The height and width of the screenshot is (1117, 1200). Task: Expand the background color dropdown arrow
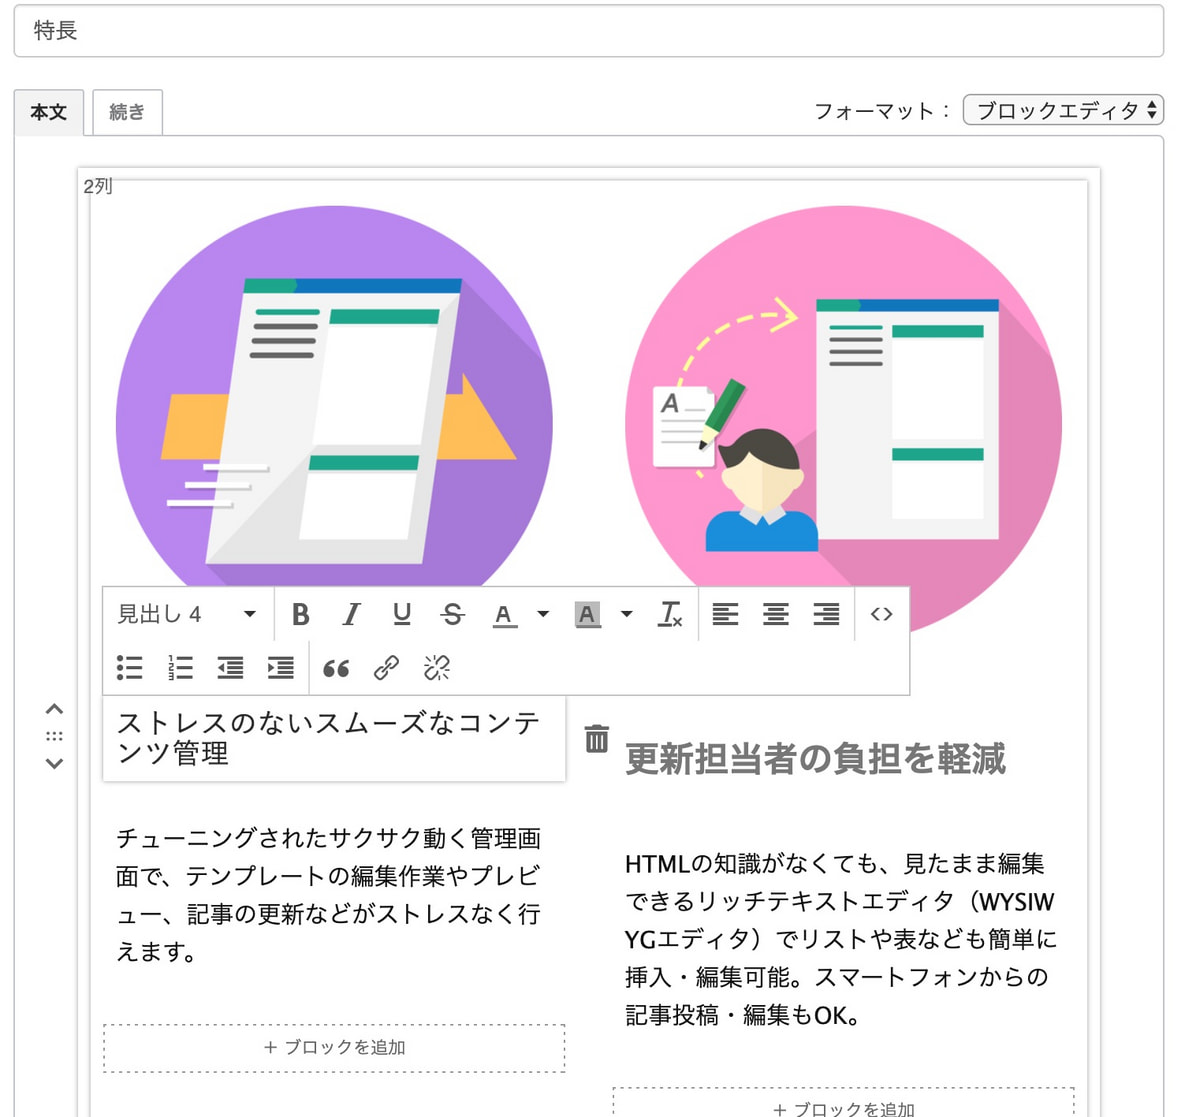[x=627, y=614]
